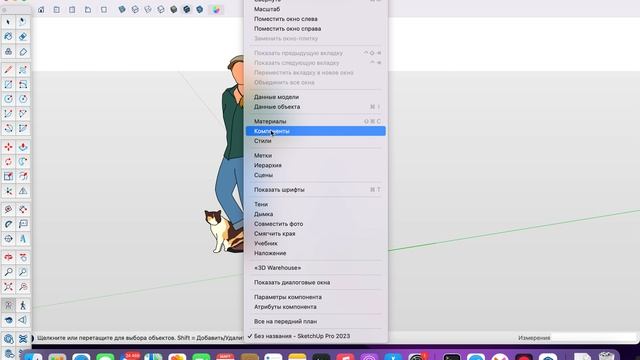Image resolution: width=640 pixels, height=360 pixels.
Task: Choose the Eraser tool
Action: click(23, 36)
